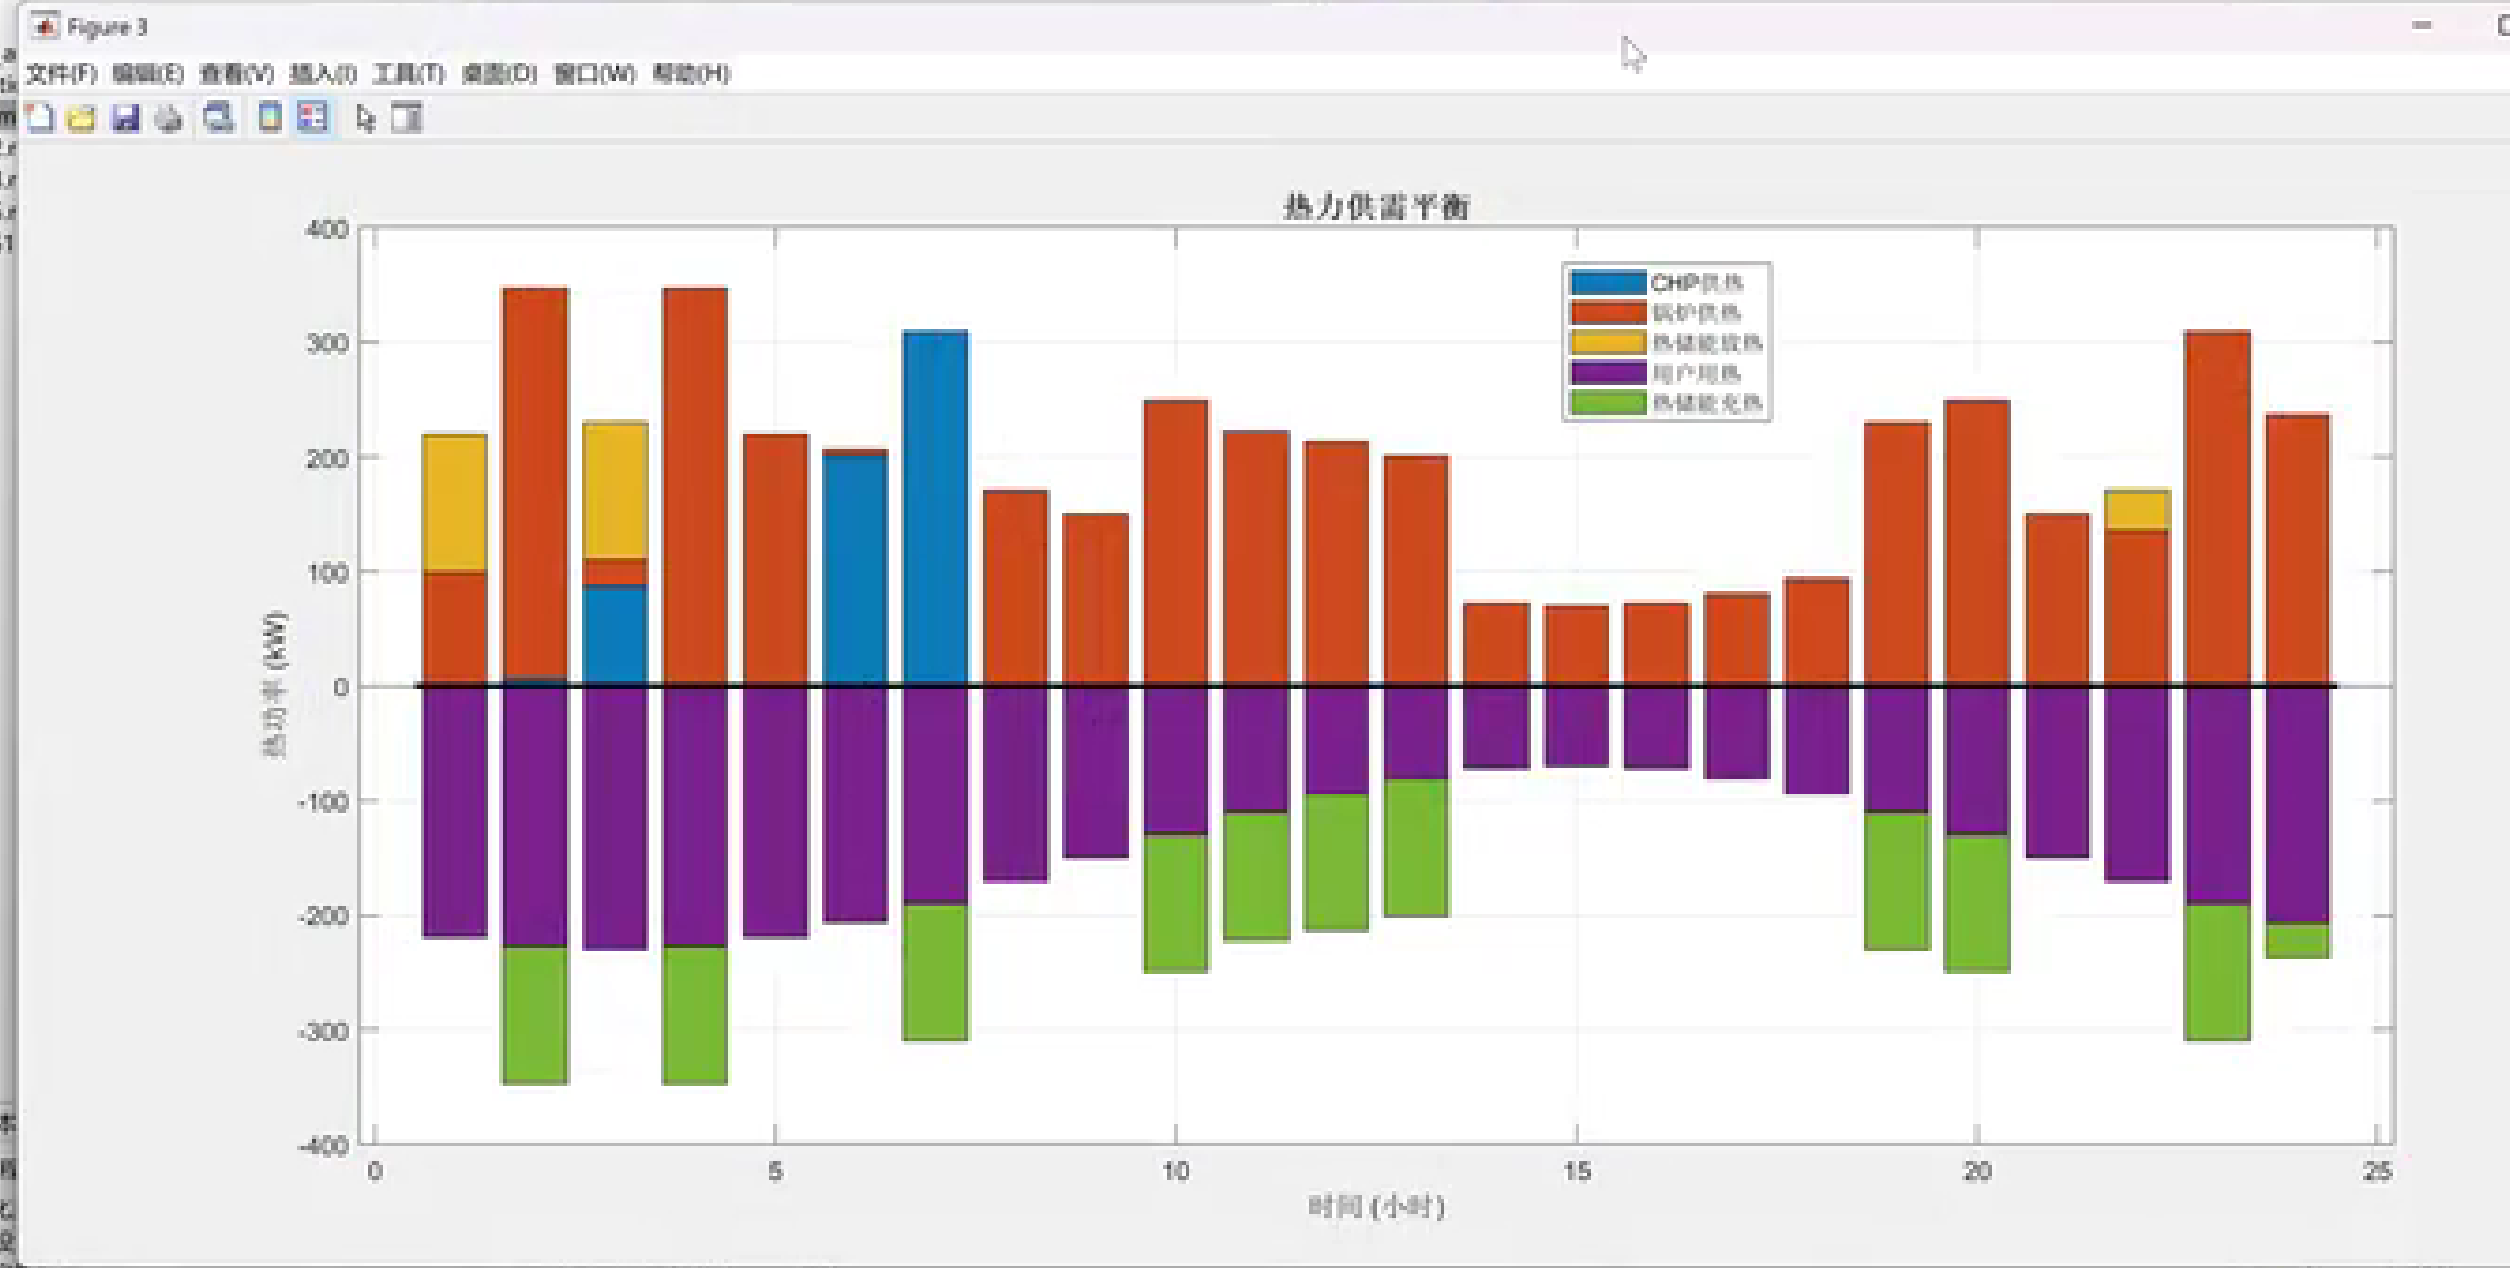Click the Open File folder icon
2510x1268 pixels.
(x=81, y=118)
